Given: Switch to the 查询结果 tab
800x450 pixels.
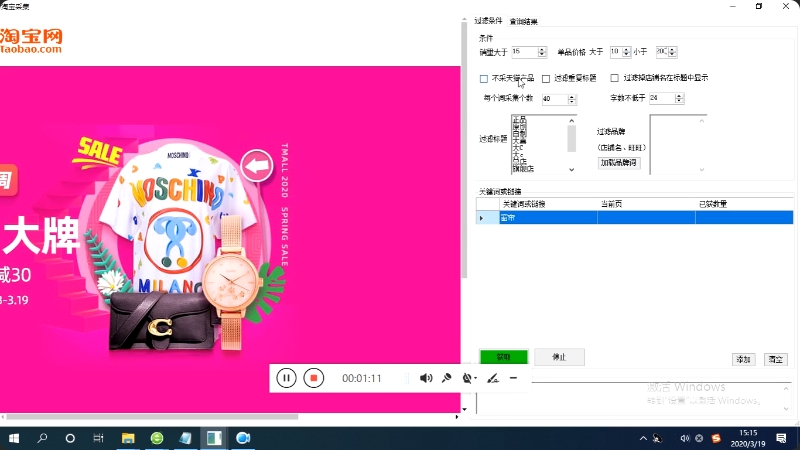Looking at the screenshot, I should coord(523,21).
